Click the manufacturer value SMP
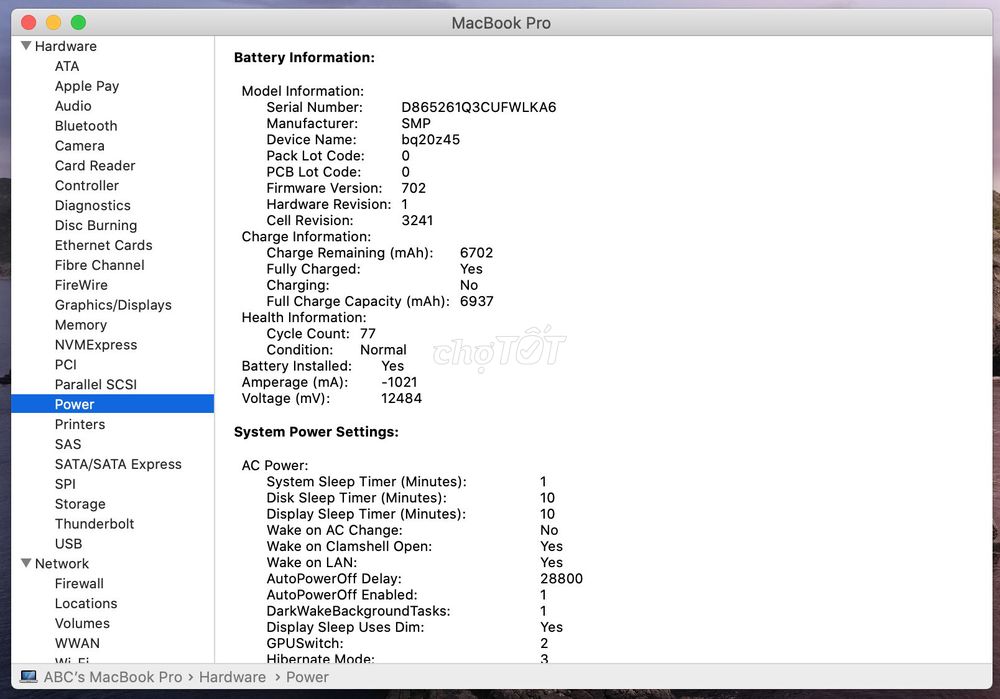This screenshot has height=699, width=1000. [416, 123]
